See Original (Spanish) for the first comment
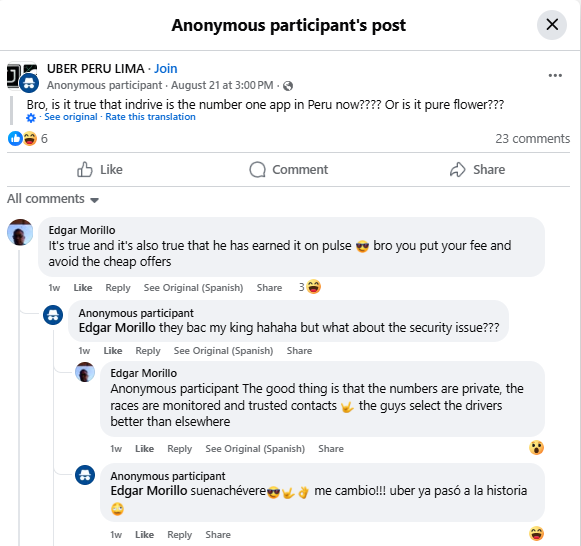581x546 pixels. point(193,287)
